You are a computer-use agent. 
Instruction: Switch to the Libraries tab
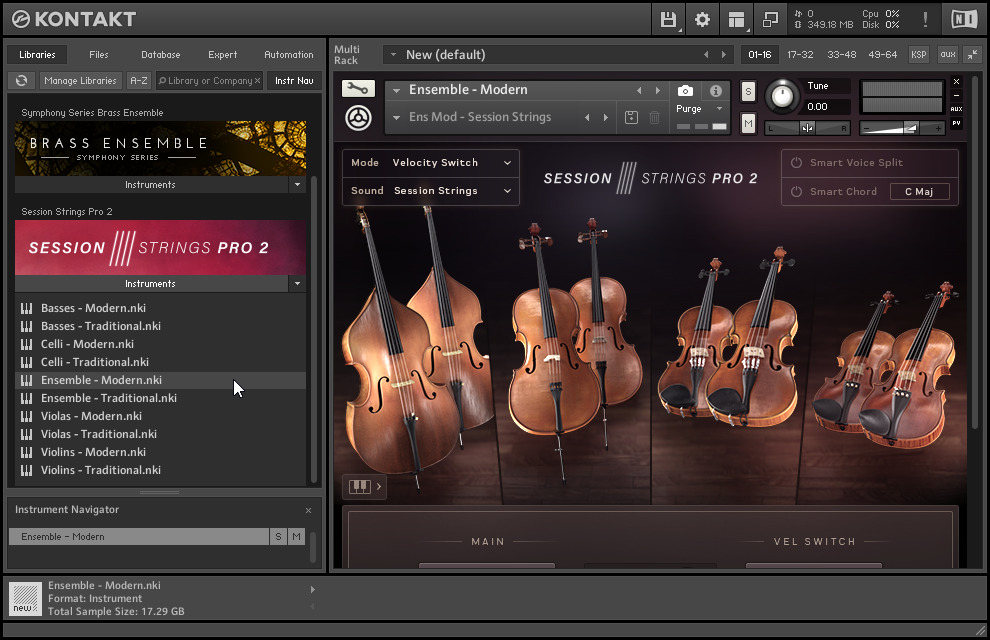[x=37, y=55]
